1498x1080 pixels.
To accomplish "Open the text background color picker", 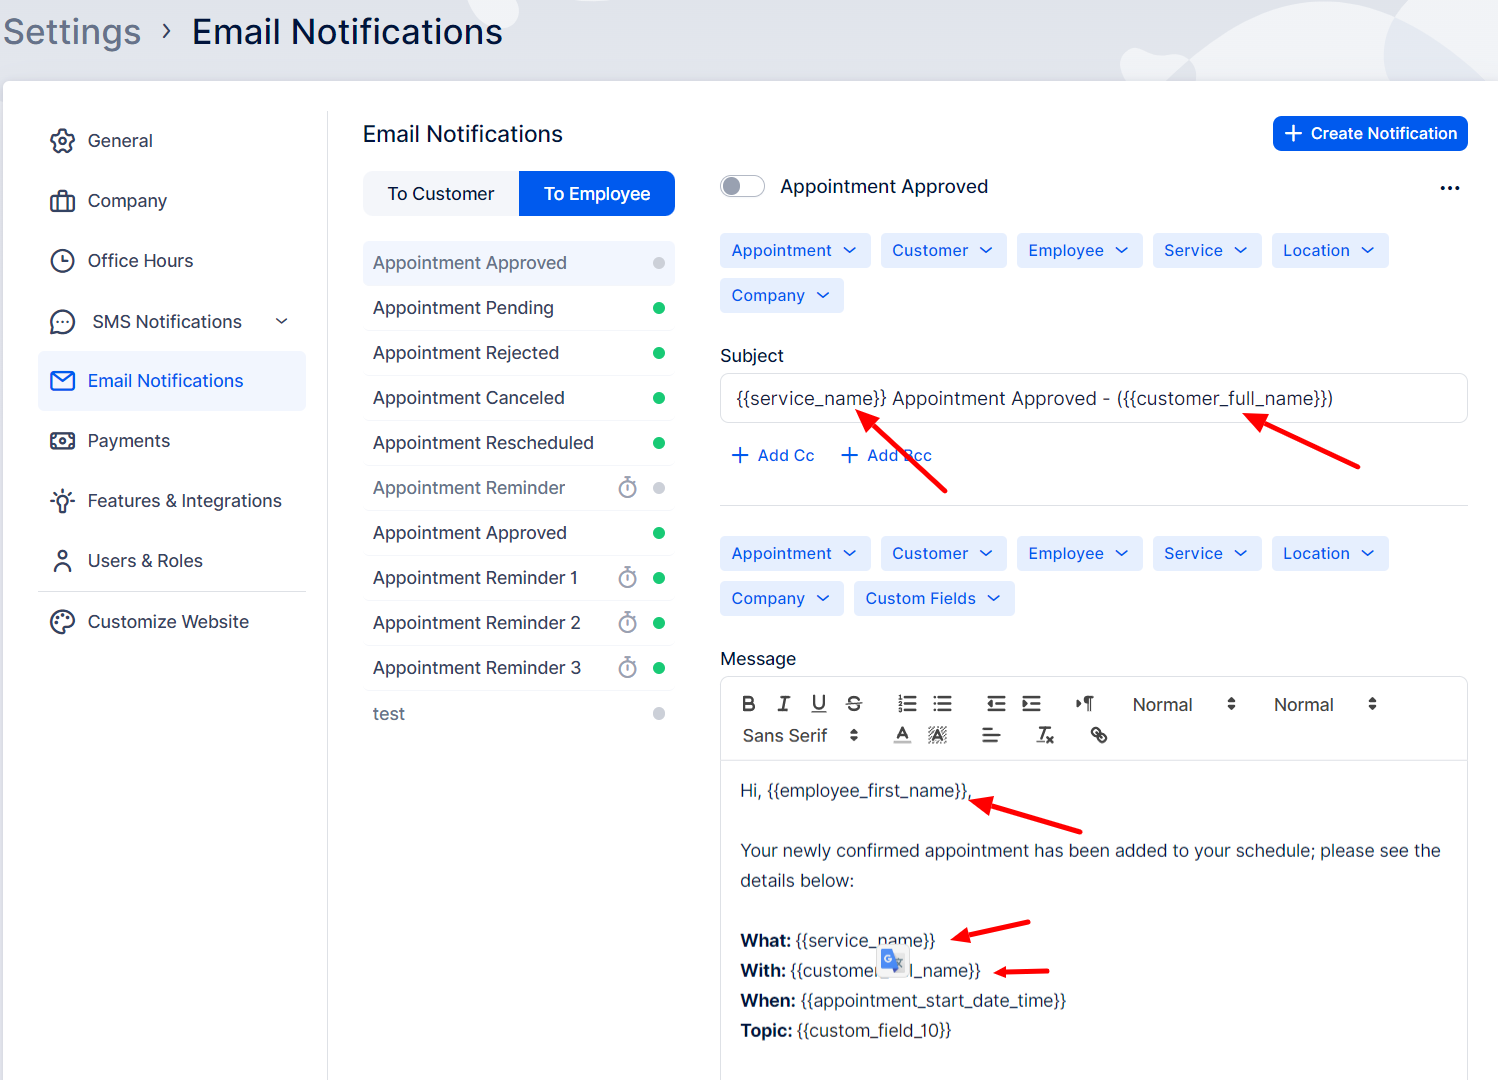I will click(x=937, y=735).
